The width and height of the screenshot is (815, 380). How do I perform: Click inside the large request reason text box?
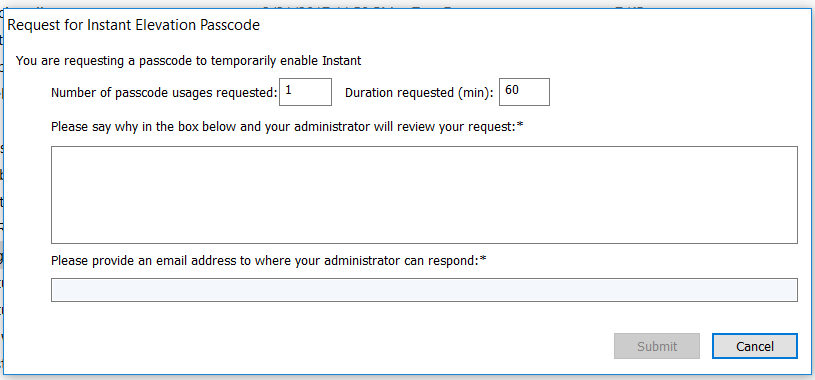424,195
